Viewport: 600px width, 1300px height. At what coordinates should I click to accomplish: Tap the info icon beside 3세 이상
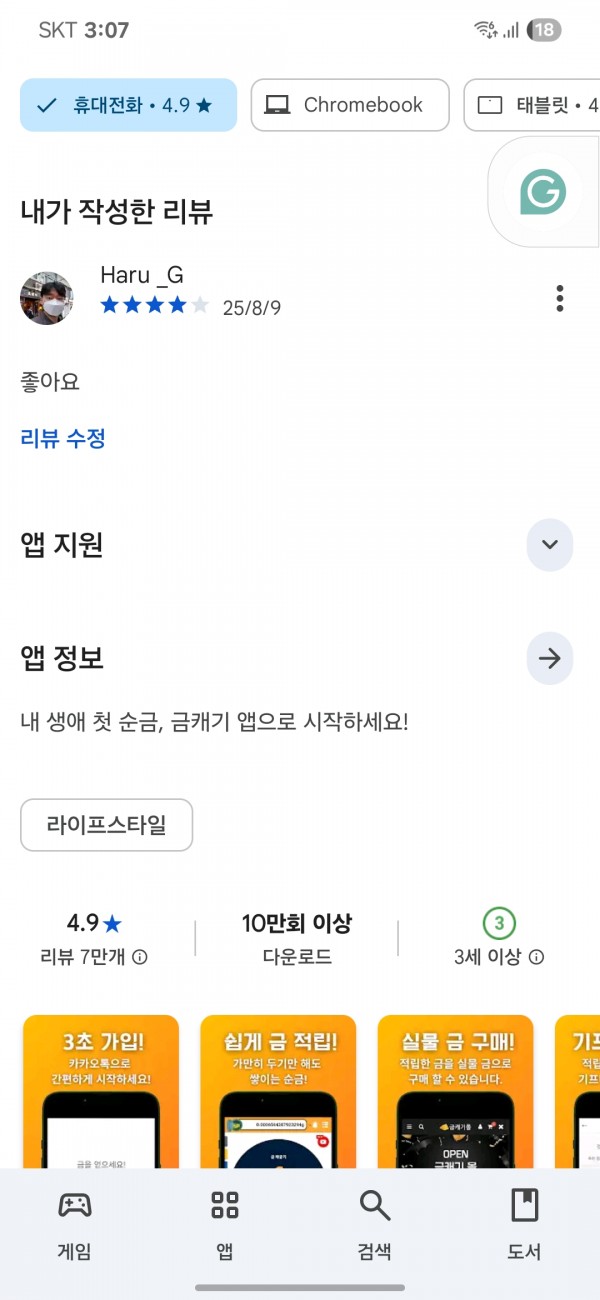536,957
